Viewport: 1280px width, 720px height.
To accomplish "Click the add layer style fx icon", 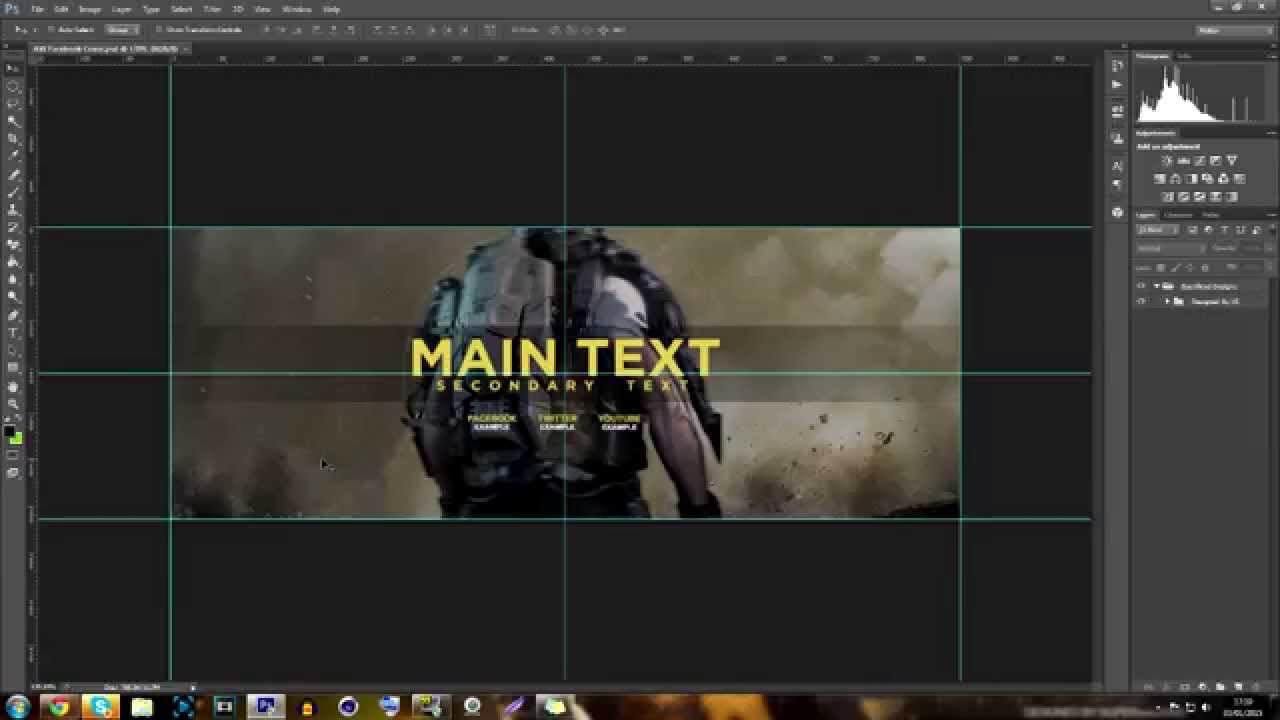I will [1165, 687].
